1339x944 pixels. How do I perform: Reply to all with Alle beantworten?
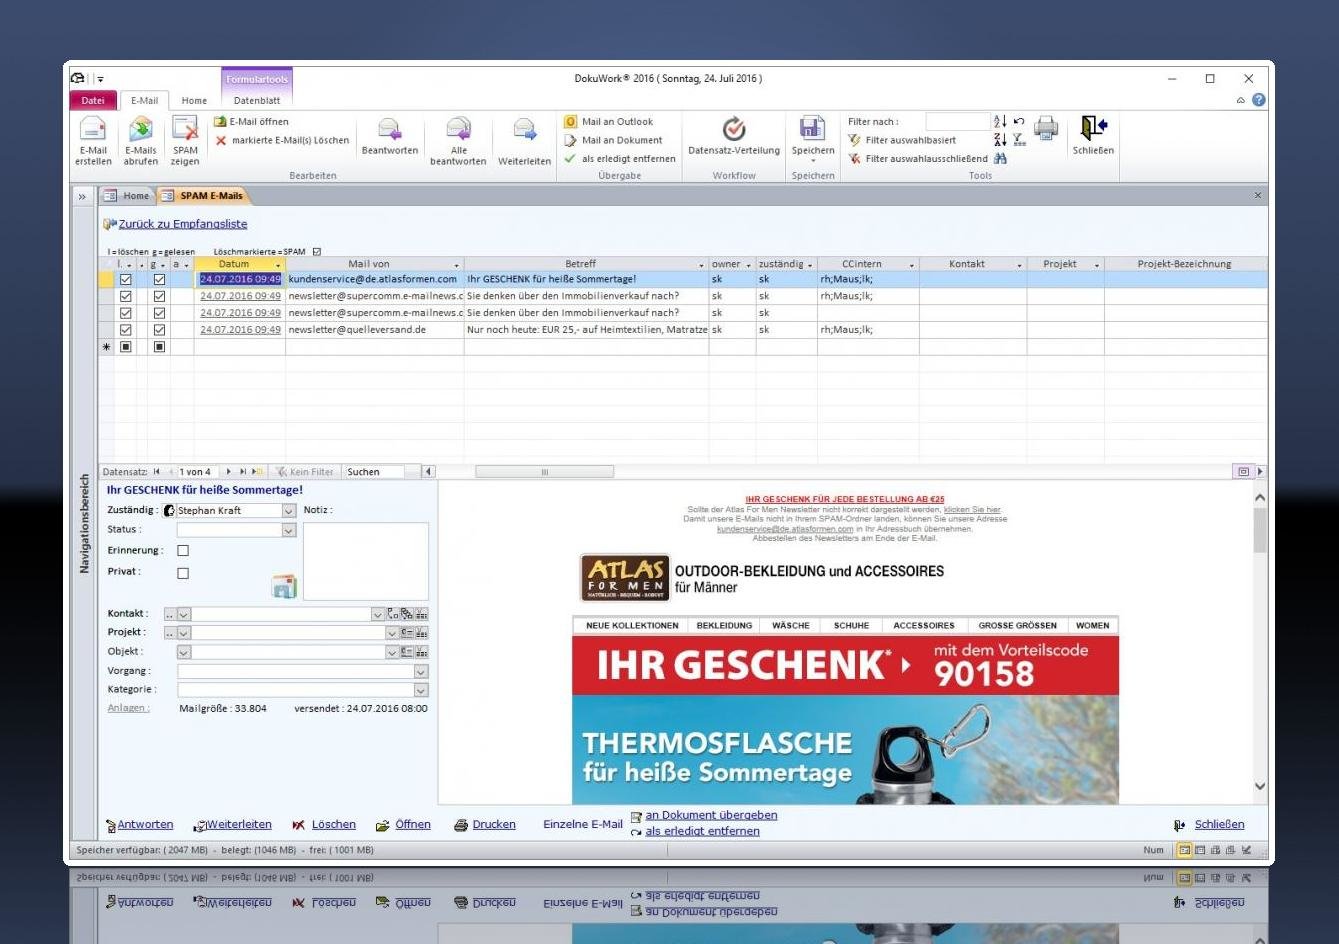(x=458, y=130)
